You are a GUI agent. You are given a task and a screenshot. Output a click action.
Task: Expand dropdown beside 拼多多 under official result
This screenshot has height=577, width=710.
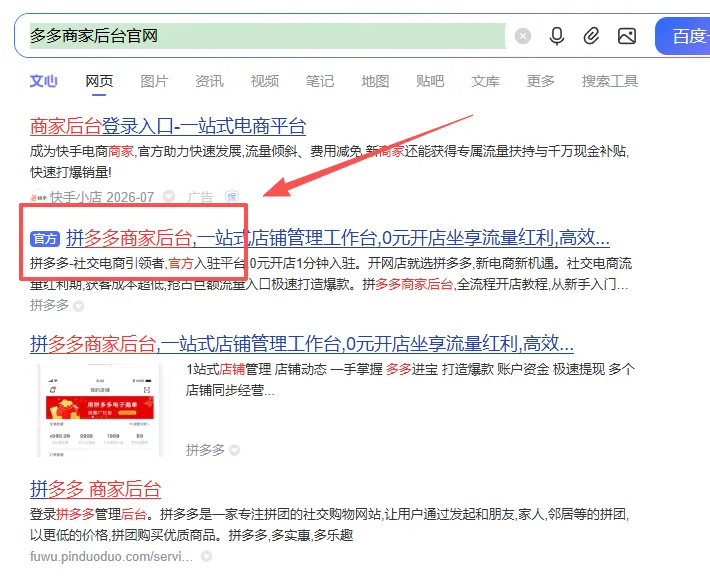(78, 306)
